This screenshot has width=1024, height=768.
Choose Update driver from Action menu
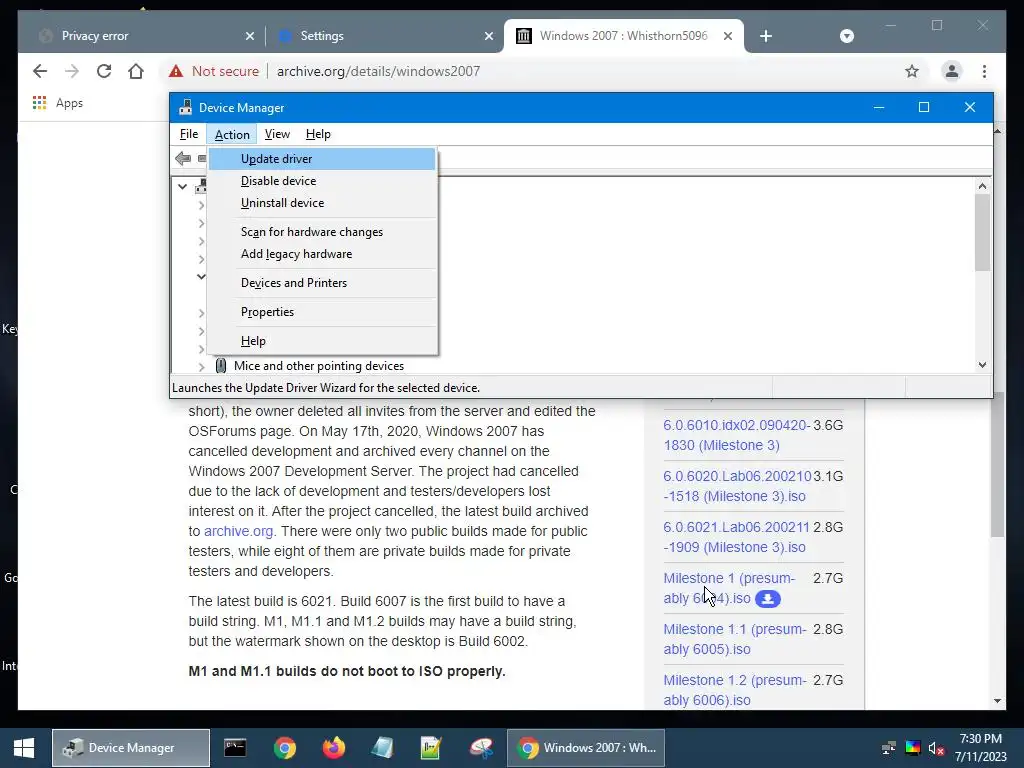322,159
